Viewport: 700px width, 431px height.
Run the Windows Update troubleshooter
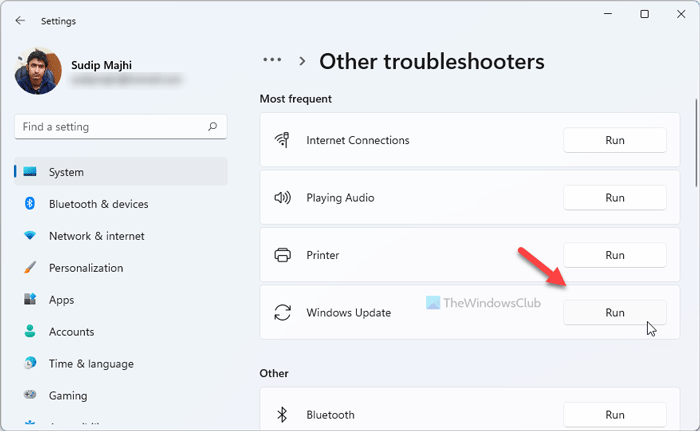[614, 313]
